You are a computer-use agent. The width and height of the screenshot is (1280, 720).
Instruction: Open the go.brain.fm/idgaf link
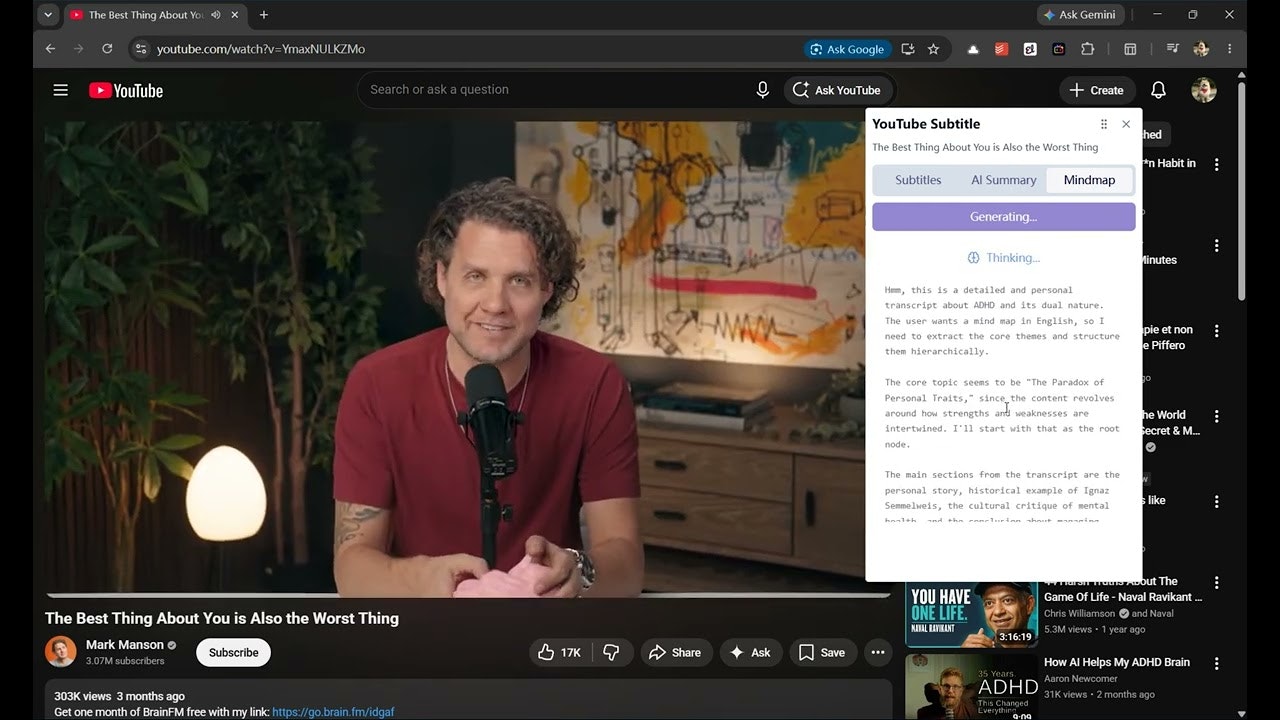click(334, 712)
